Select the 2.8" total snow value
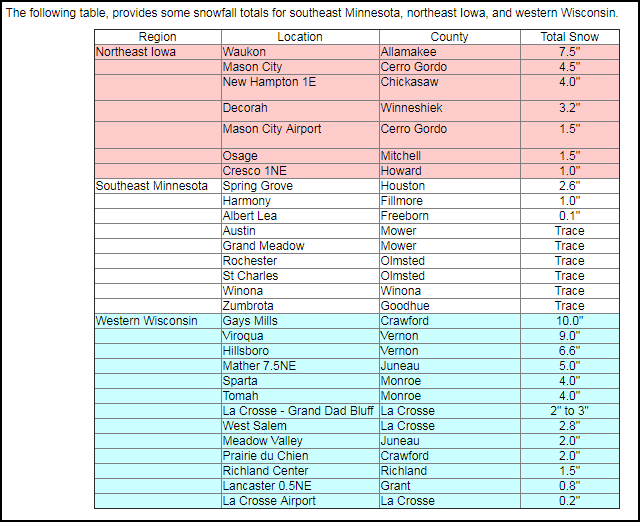Image resolution: width=640 pixels, height=522 pixels. click(570, 426)
